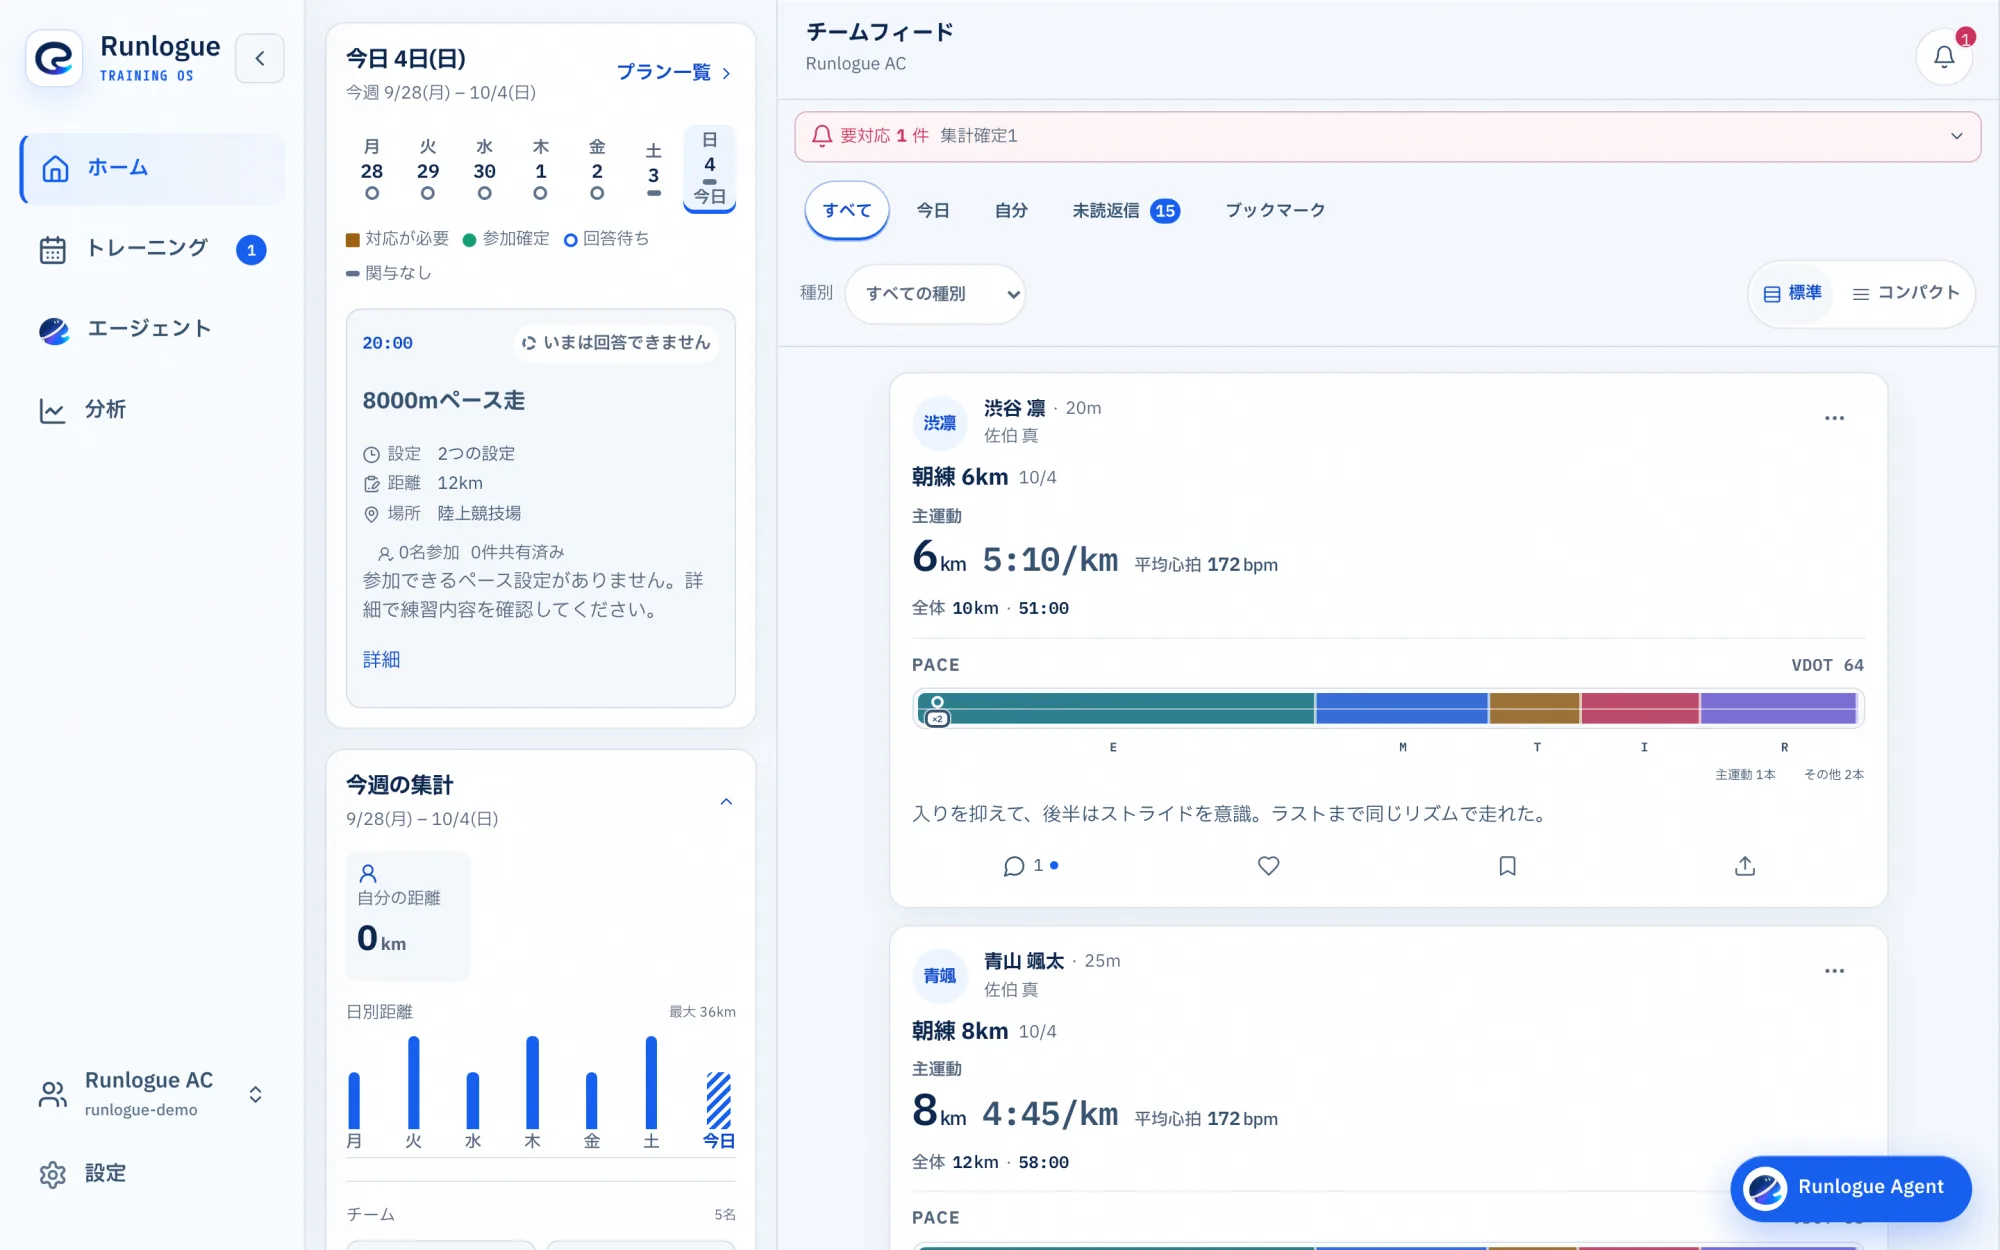Screen dimensions: 2000x1250
Task: Open more options on 青山 颯太's post
Action: [x=1834, y=971]
